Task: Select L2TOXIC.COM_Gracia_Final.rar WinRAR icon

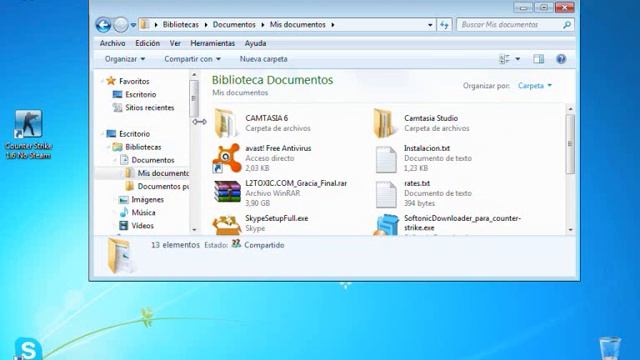Action: [x=227, y=192]
